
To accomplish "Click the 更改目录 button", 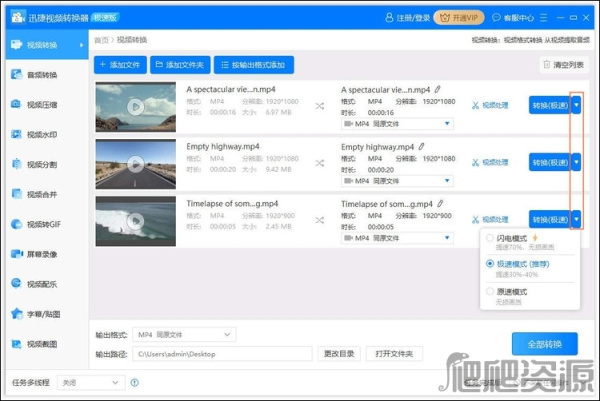I will pos(339,354).
